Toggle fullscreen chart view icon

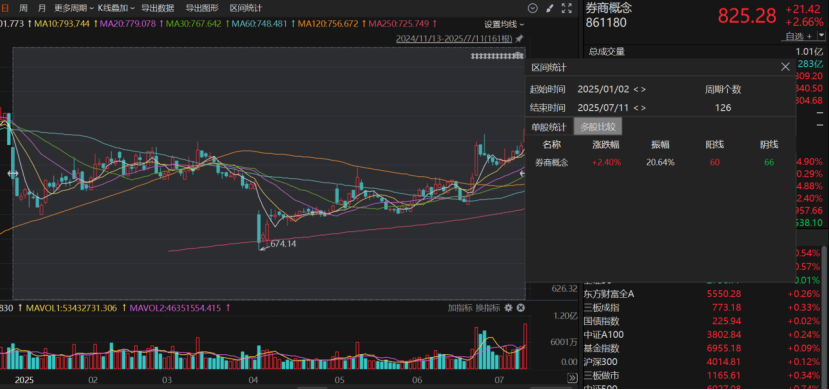pyautogui.click(x=567, y=8)
